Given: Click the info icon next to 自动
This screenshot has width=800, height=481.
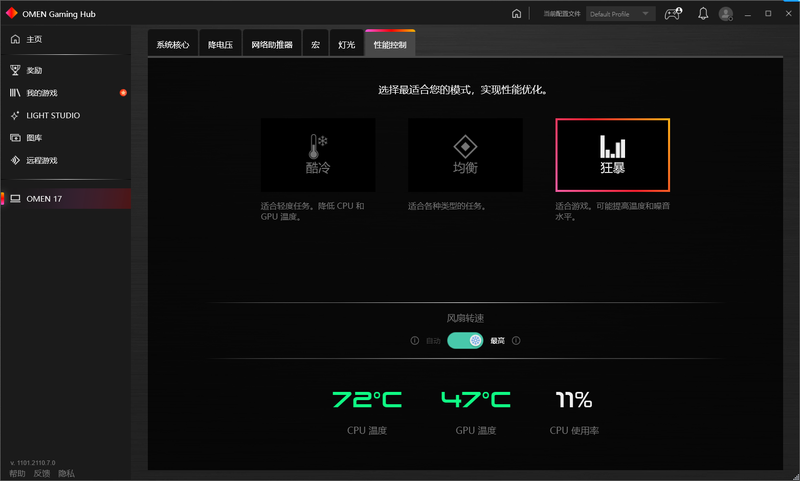Looking at the screenshot, I should [415, 341].
